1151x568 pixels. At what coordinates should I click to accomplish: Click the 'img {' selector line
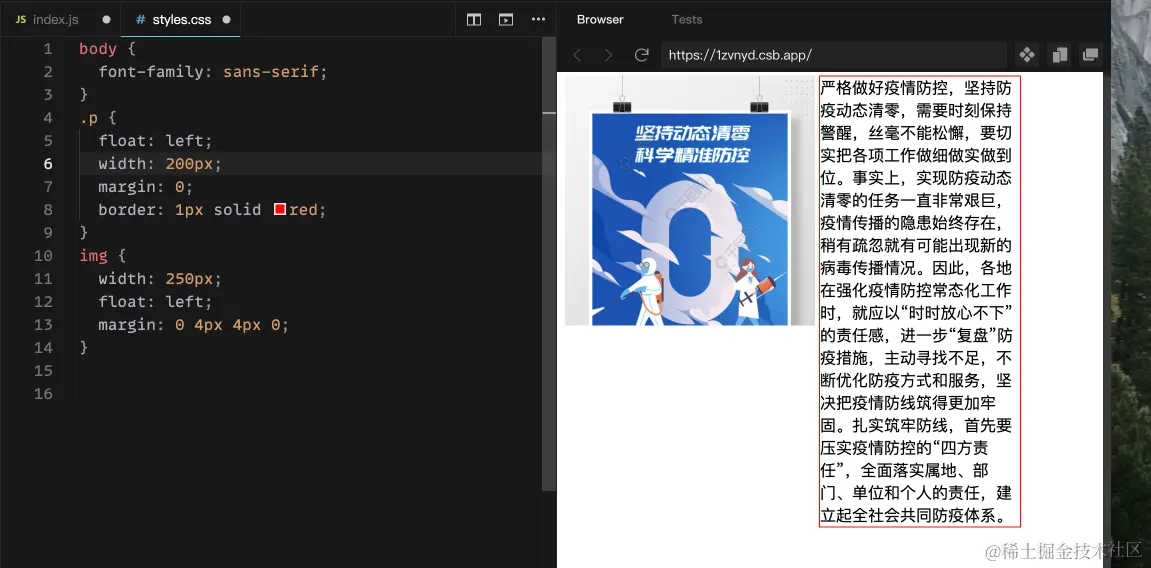(103, 256)
